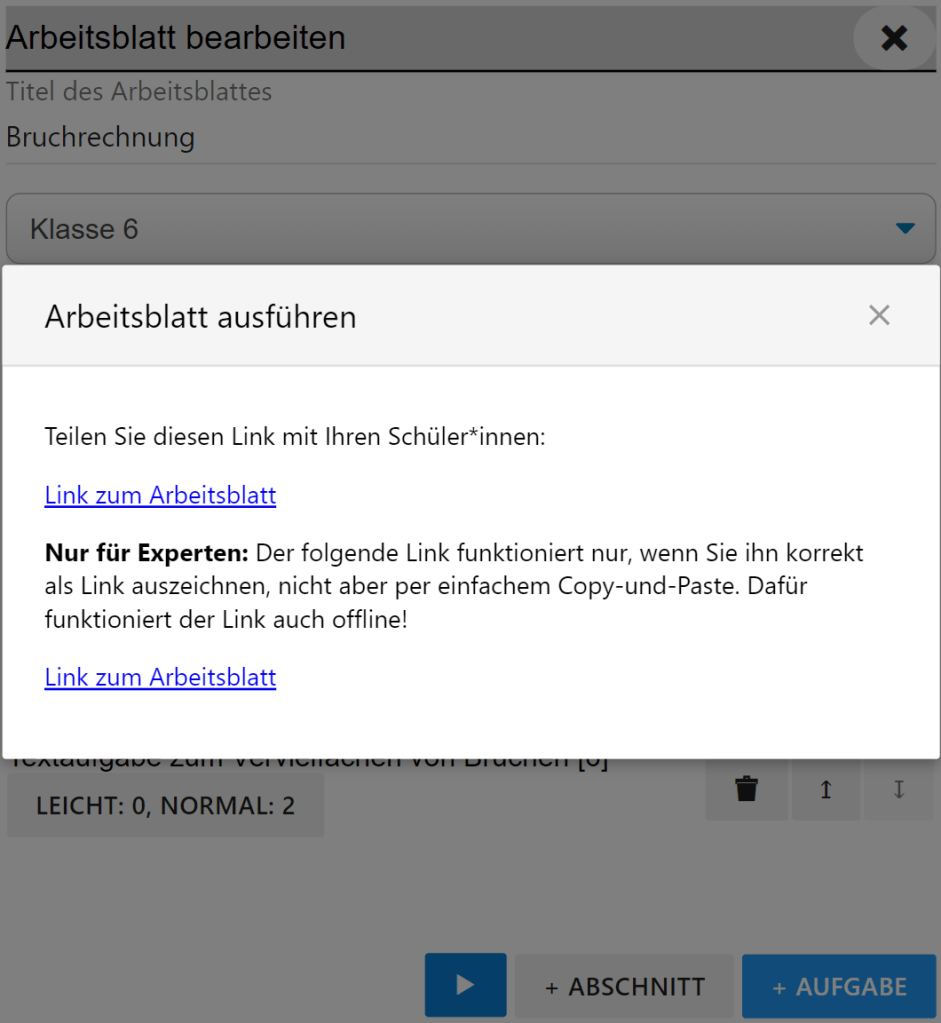This screenshot has width=941, height=1023.
Task: Add a new task via + AUFGABE
Action: (x=839, y=987)
